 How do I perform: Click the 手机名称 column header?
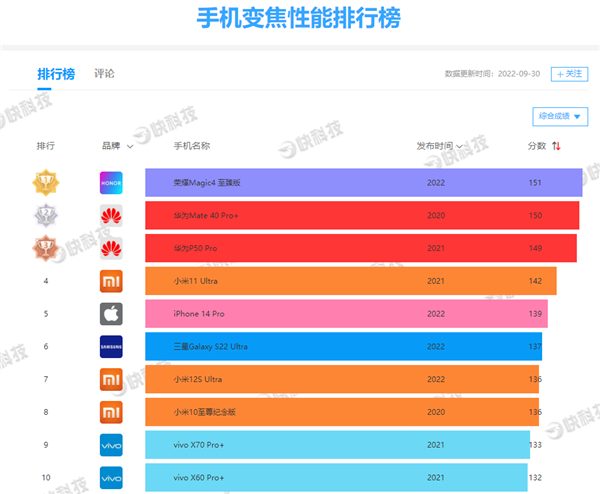tap(192, 146)
